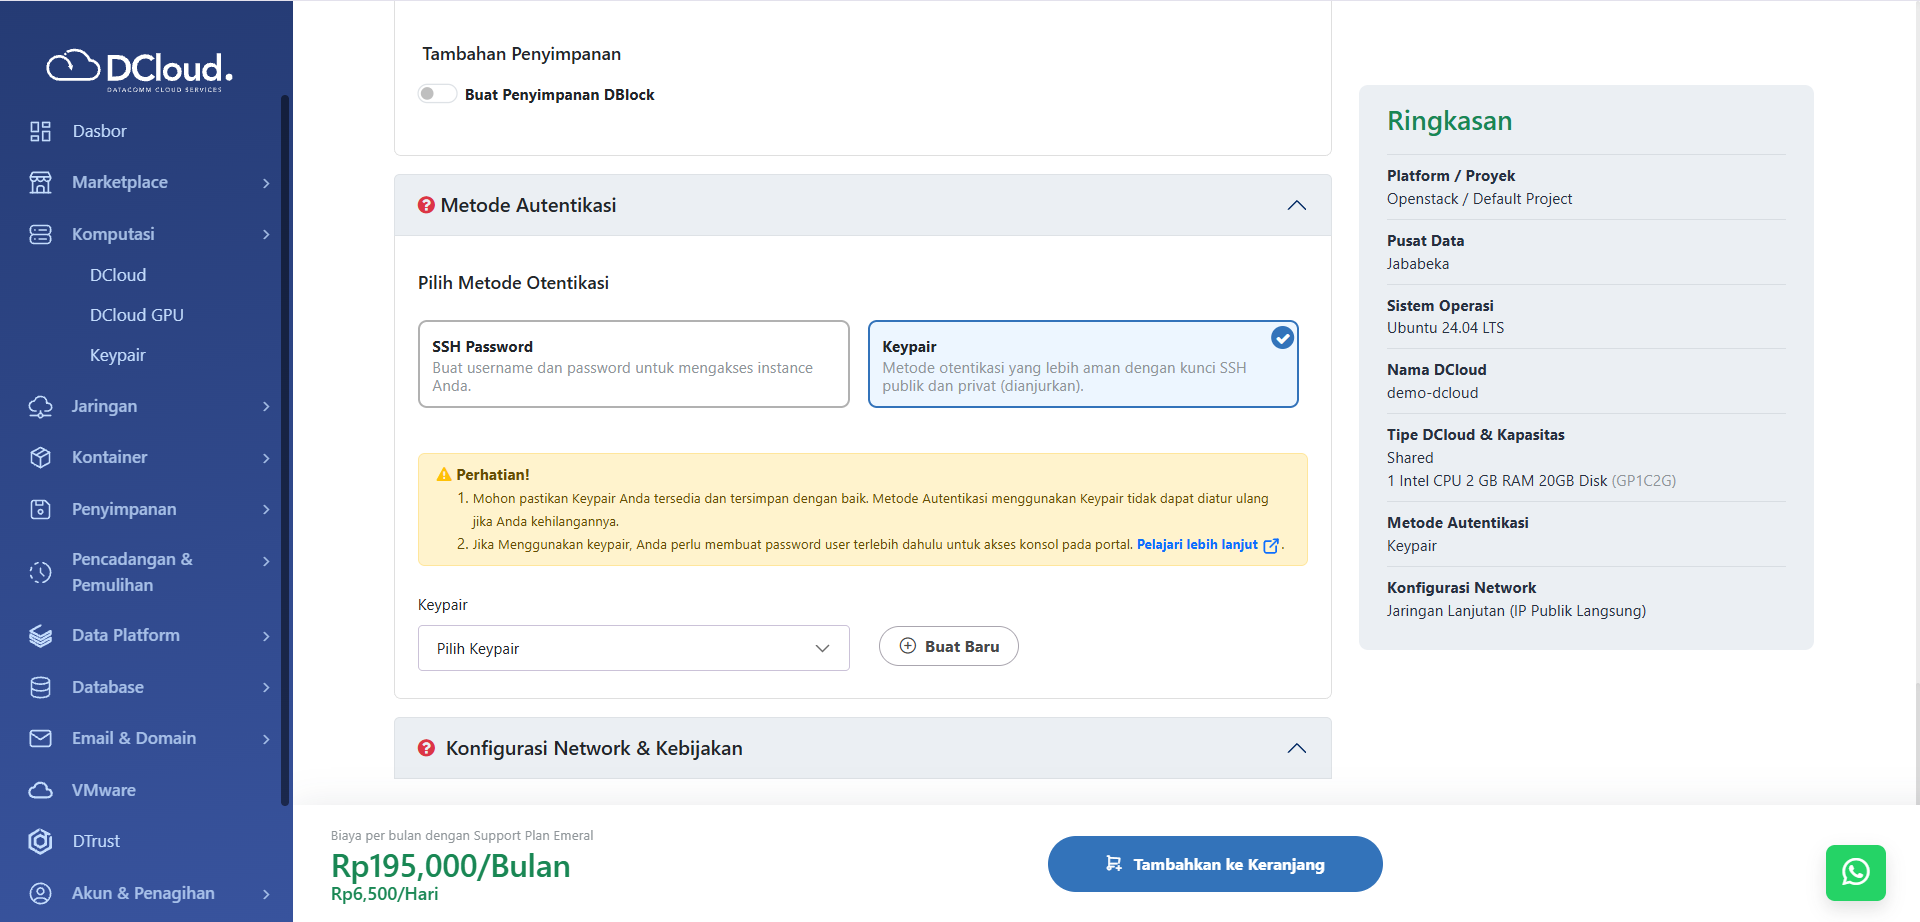Select SSH Password authentication option
This screenshot has height=922, width=1920.
tap(633, 364)
